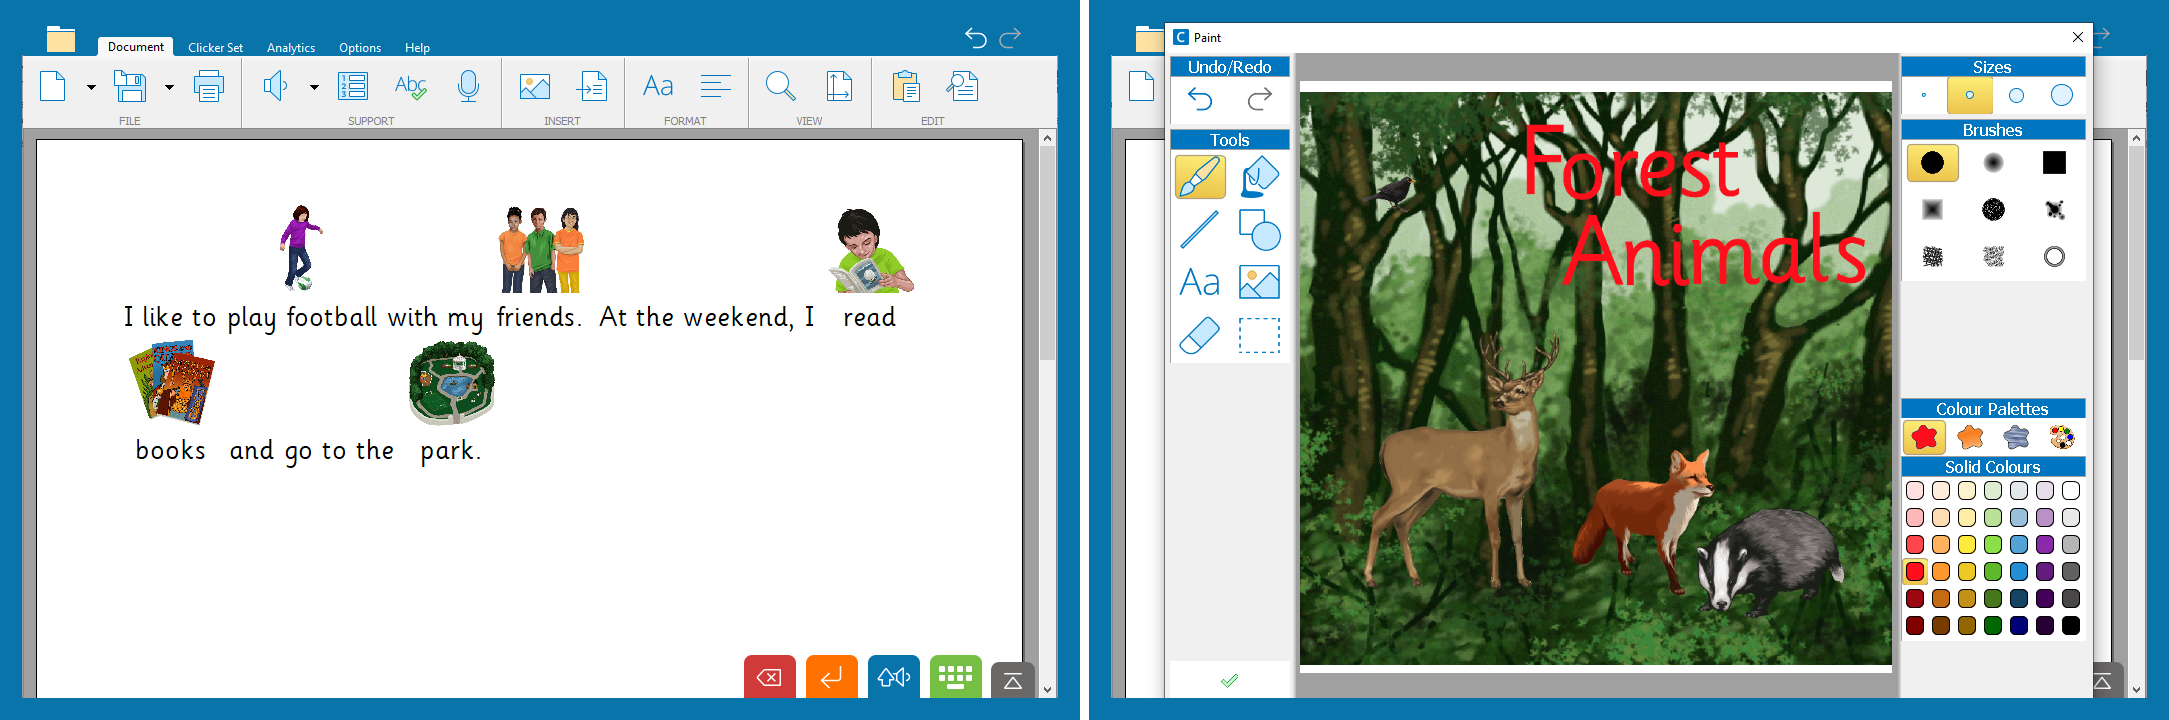Select the dashed rectangle selection tool
2169x720 pixels.
pos(1259,336)
